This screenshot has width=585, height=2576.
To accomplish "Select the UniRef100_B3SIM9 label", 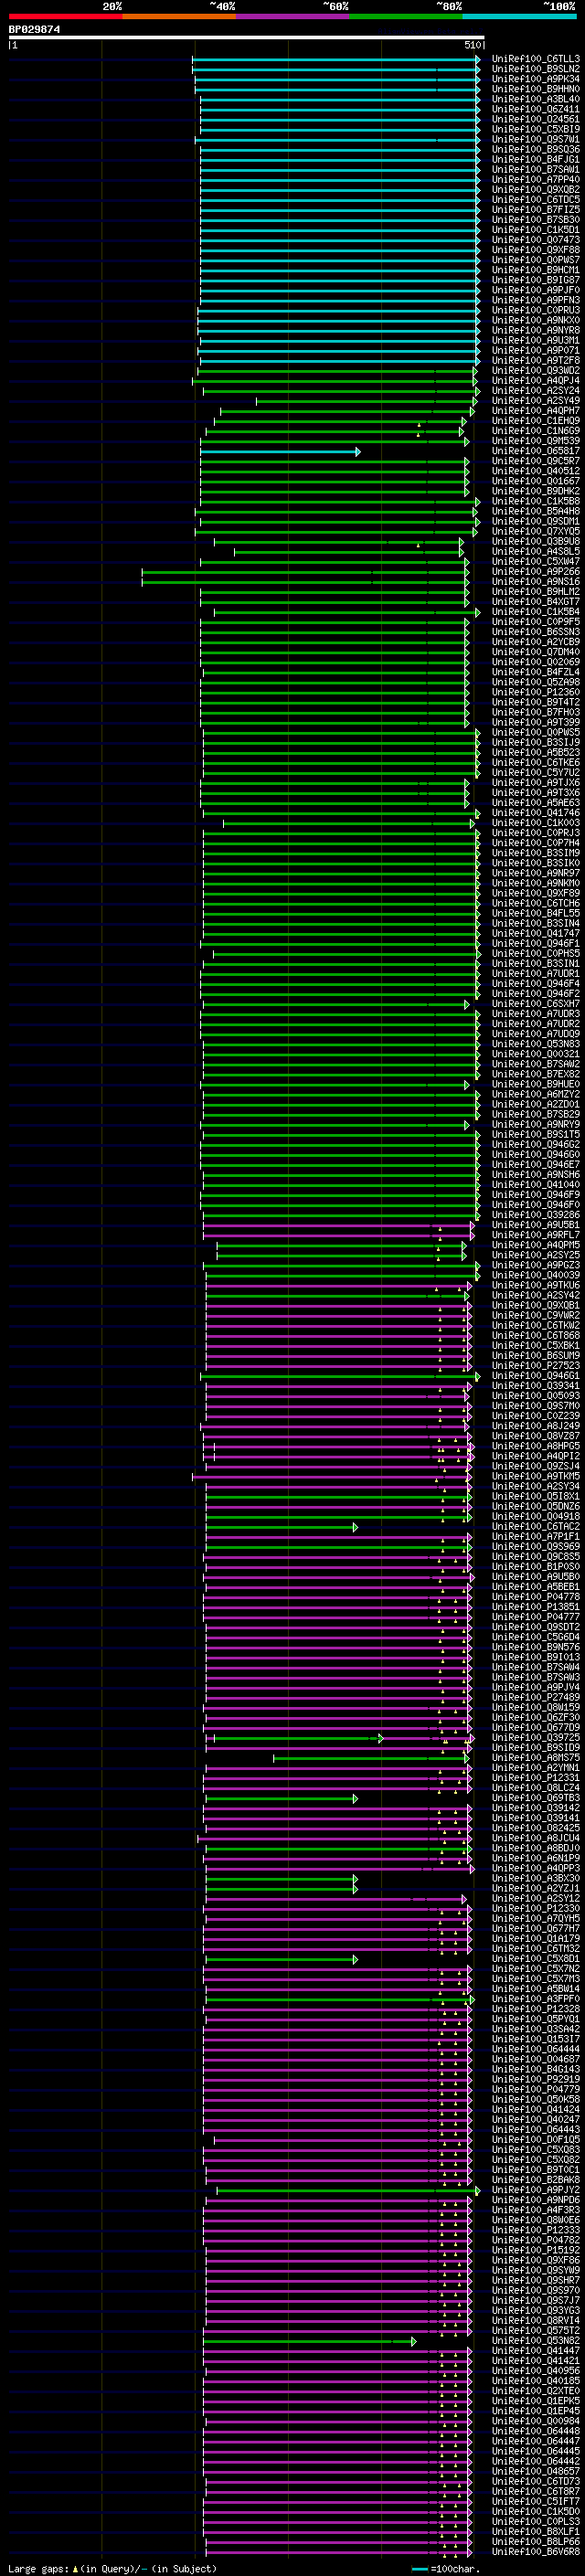I will tap(535, 853).
